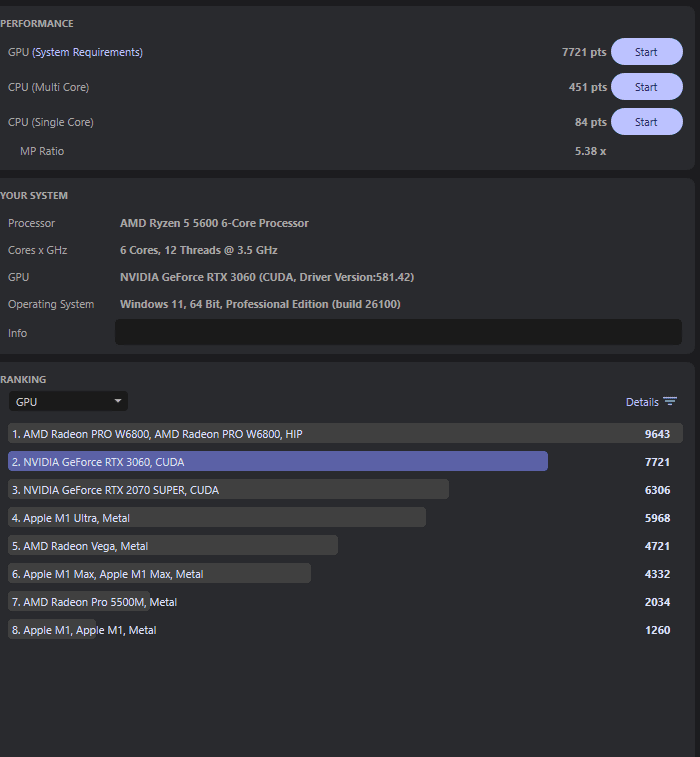Open the System Requirements link
Image resolution: width=700 pixels, height=757 pixels.
click(x=87, y=52)
